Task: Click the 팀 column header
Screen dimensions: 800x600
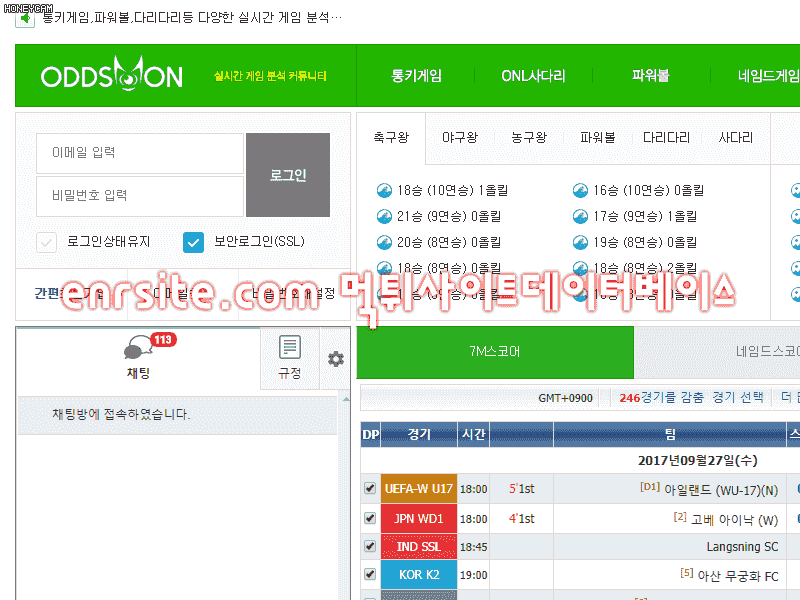Action: 670,435
